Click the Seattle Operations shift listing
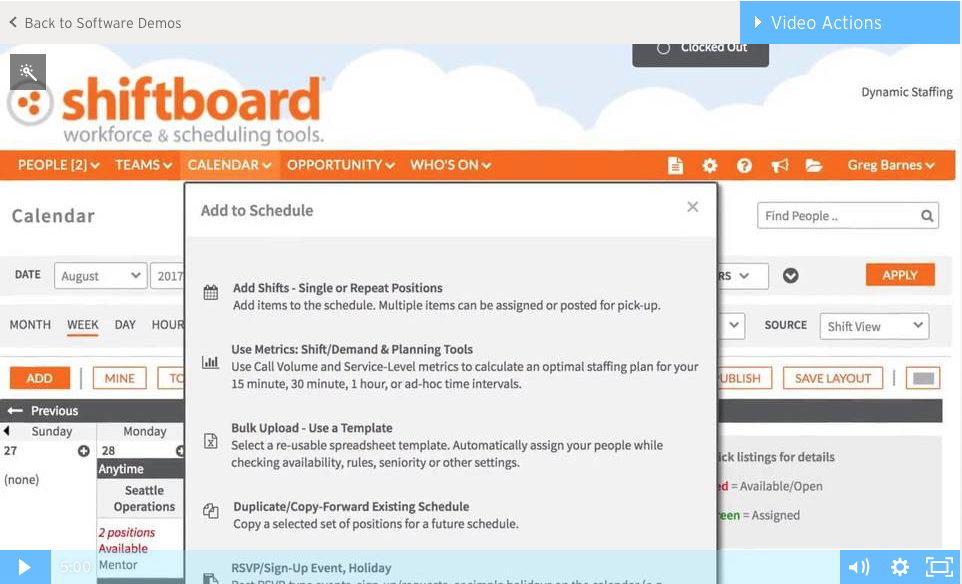The height and width of the screenshot is (584, 962). (144, 499)
